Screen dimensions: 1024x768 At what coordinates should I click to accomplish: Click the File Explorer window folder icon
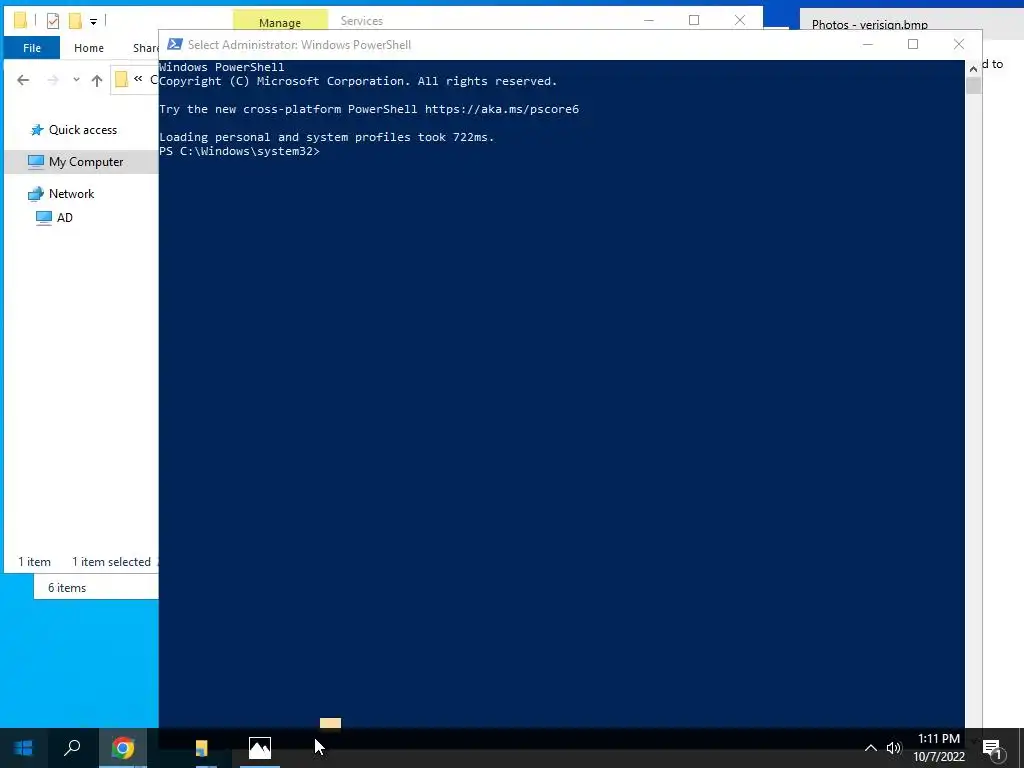click(20, 20)
